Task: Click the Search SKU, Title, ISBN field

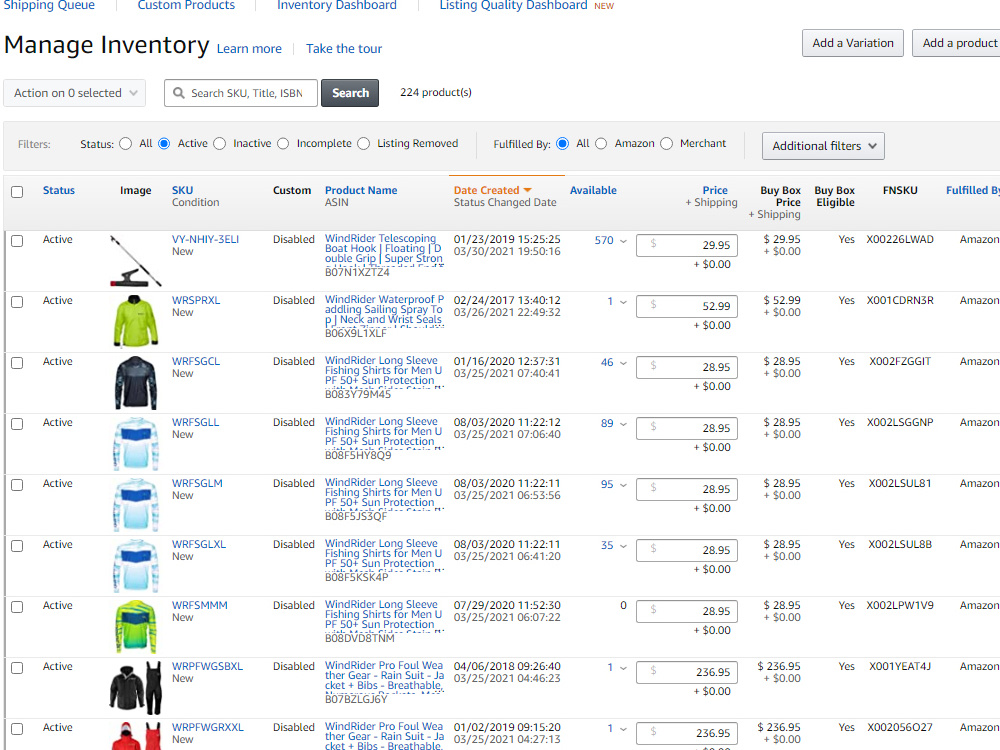Action: 240,93
